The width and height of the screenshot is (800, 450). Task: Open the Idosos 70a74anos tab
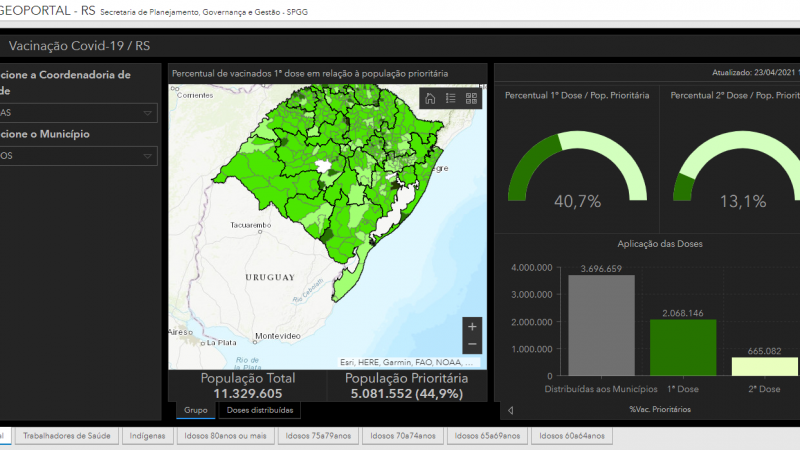click(x=403, y=436)
